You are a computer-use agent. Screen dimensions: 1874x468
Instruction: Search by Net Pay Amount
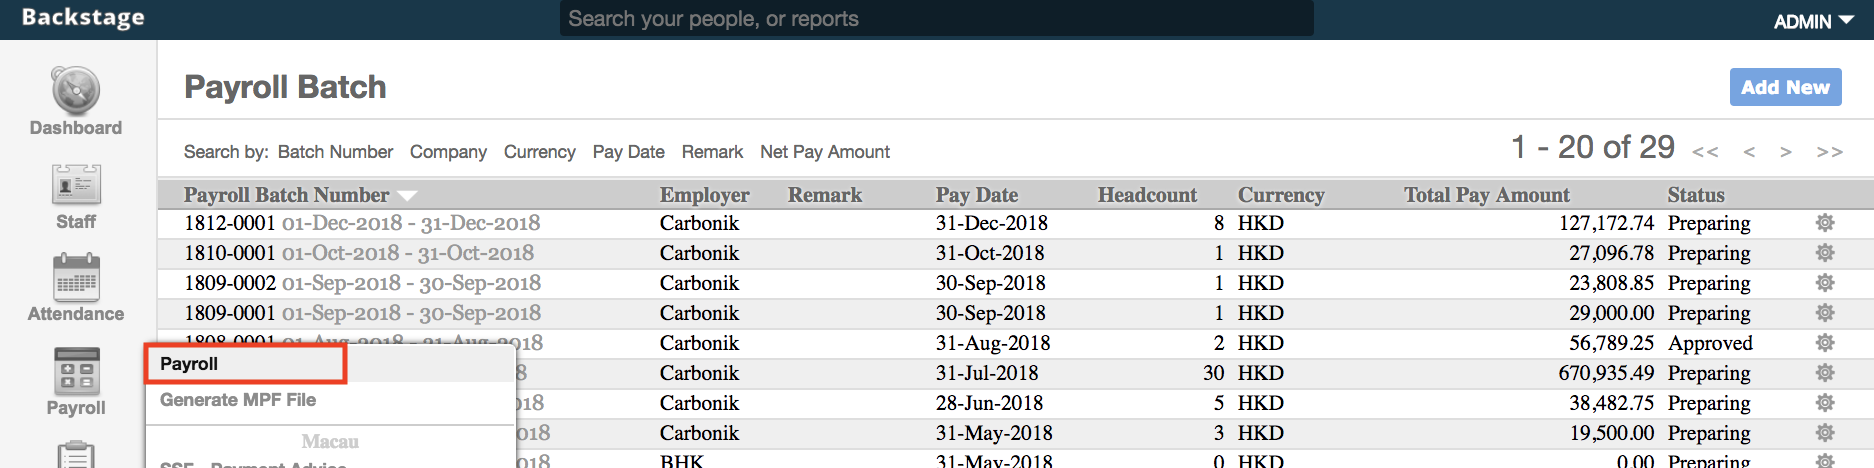coord(825,152)
